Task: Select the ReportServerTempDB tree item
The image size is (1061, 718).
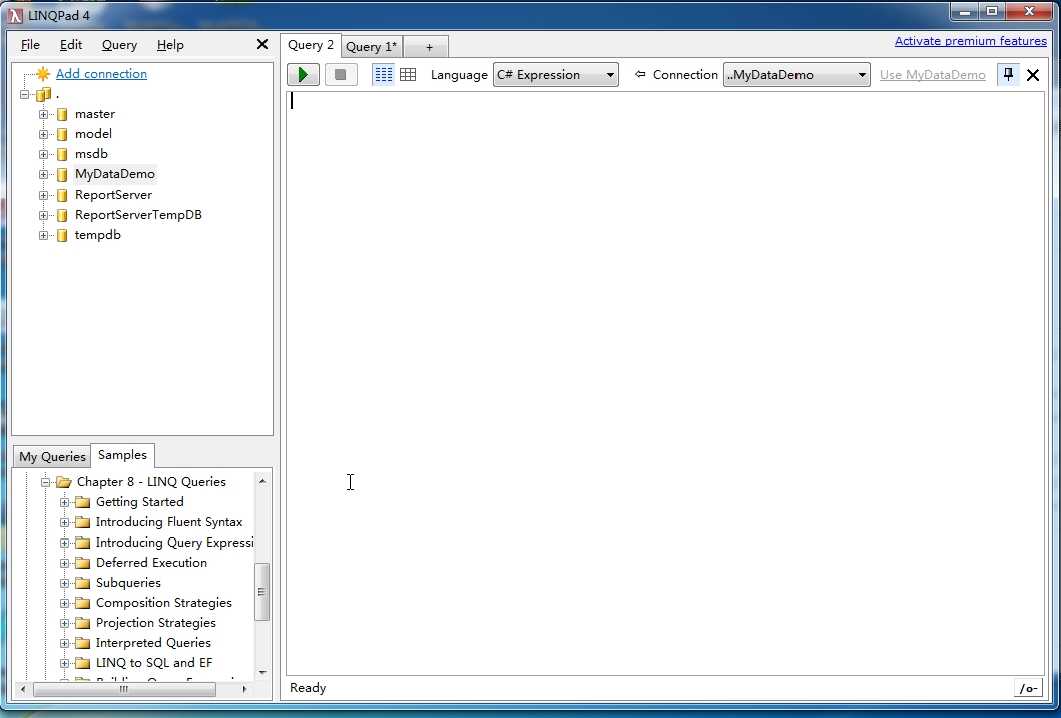Action: [x=138, y=215]
